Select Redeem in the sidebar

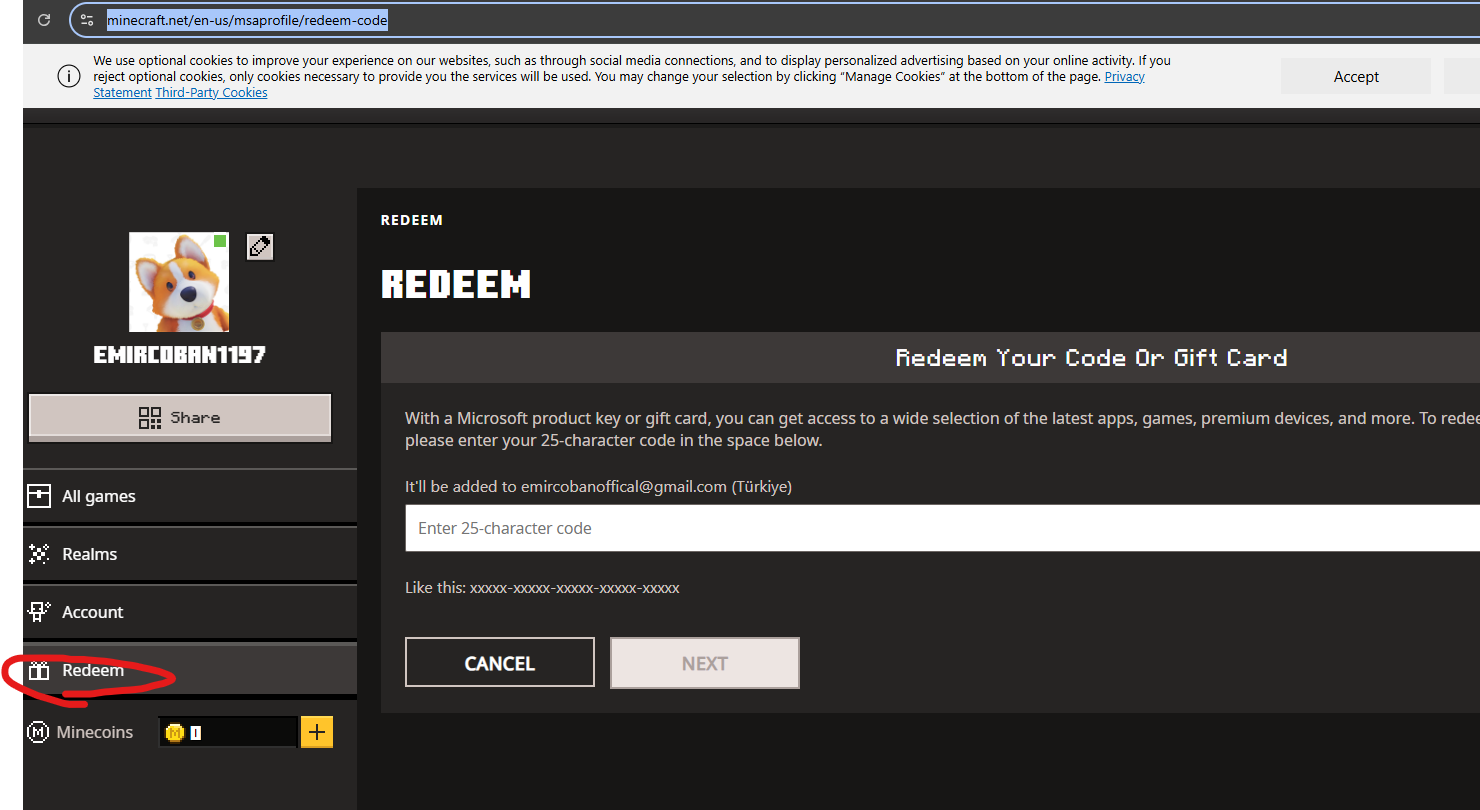(x=190, y=670)
